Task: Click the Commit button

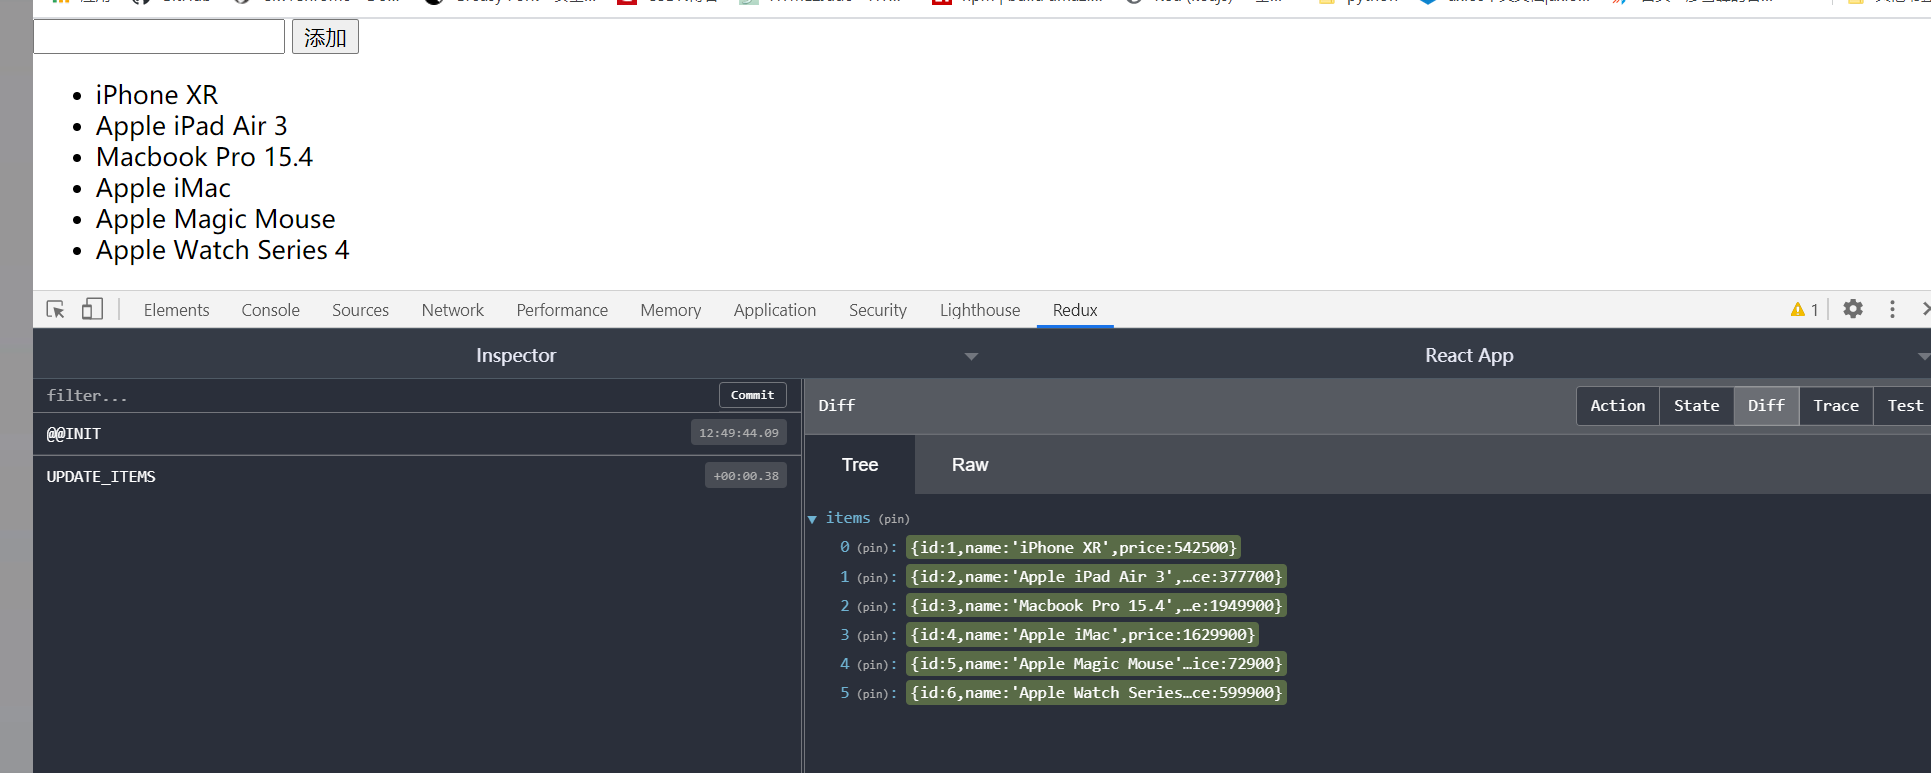Action: [x=752, y=395]
